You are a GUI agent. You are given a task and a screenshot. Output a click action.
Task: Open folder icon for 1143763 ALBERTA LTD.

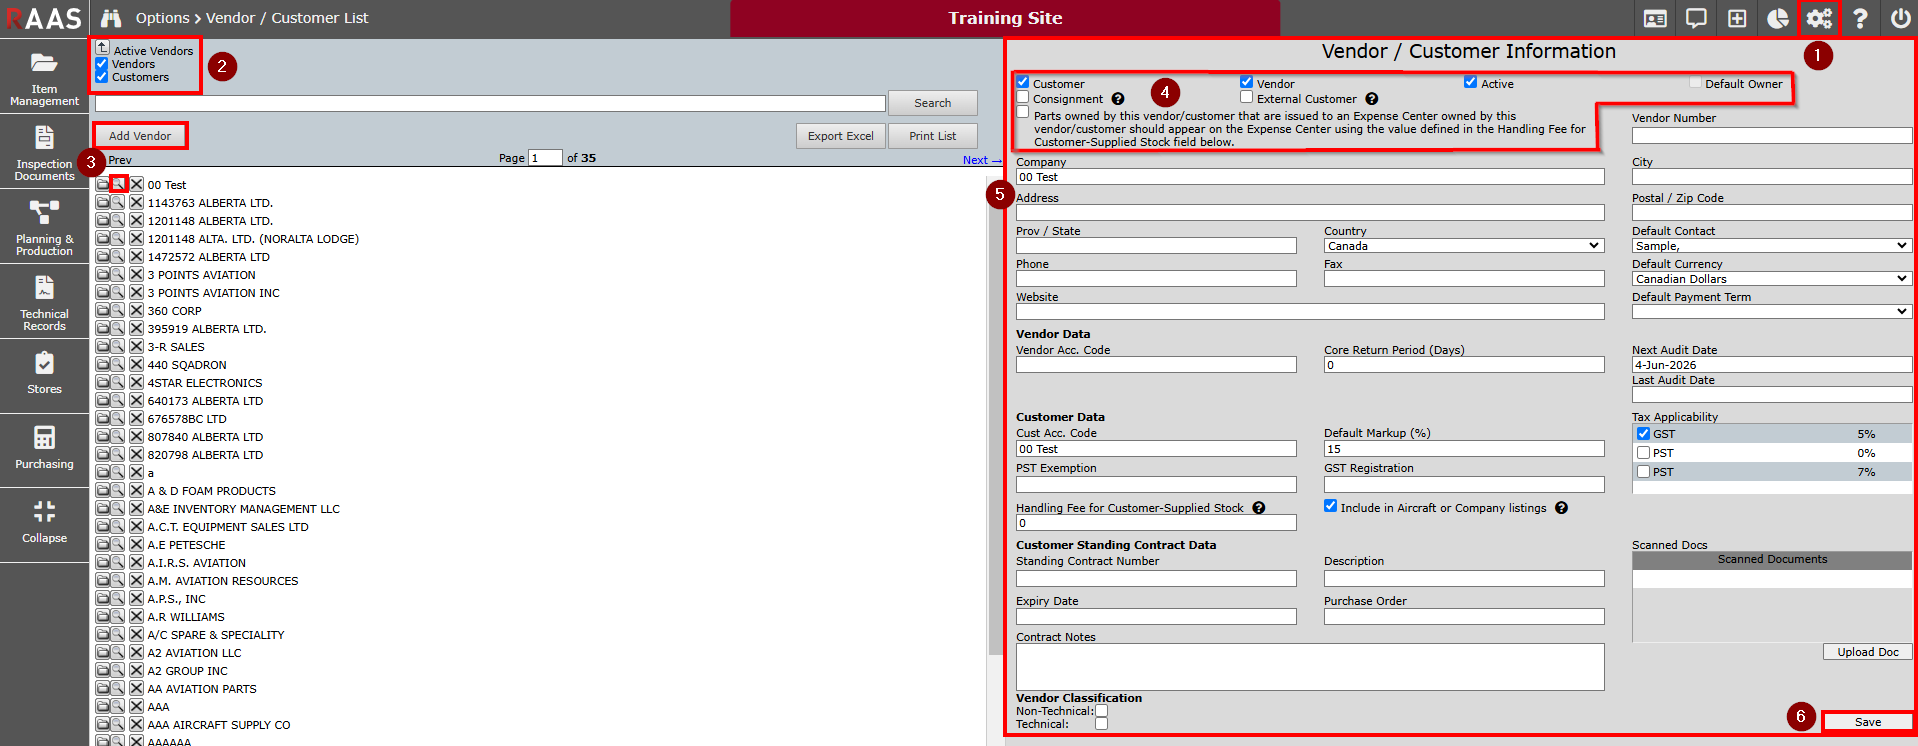pos(102,203)
